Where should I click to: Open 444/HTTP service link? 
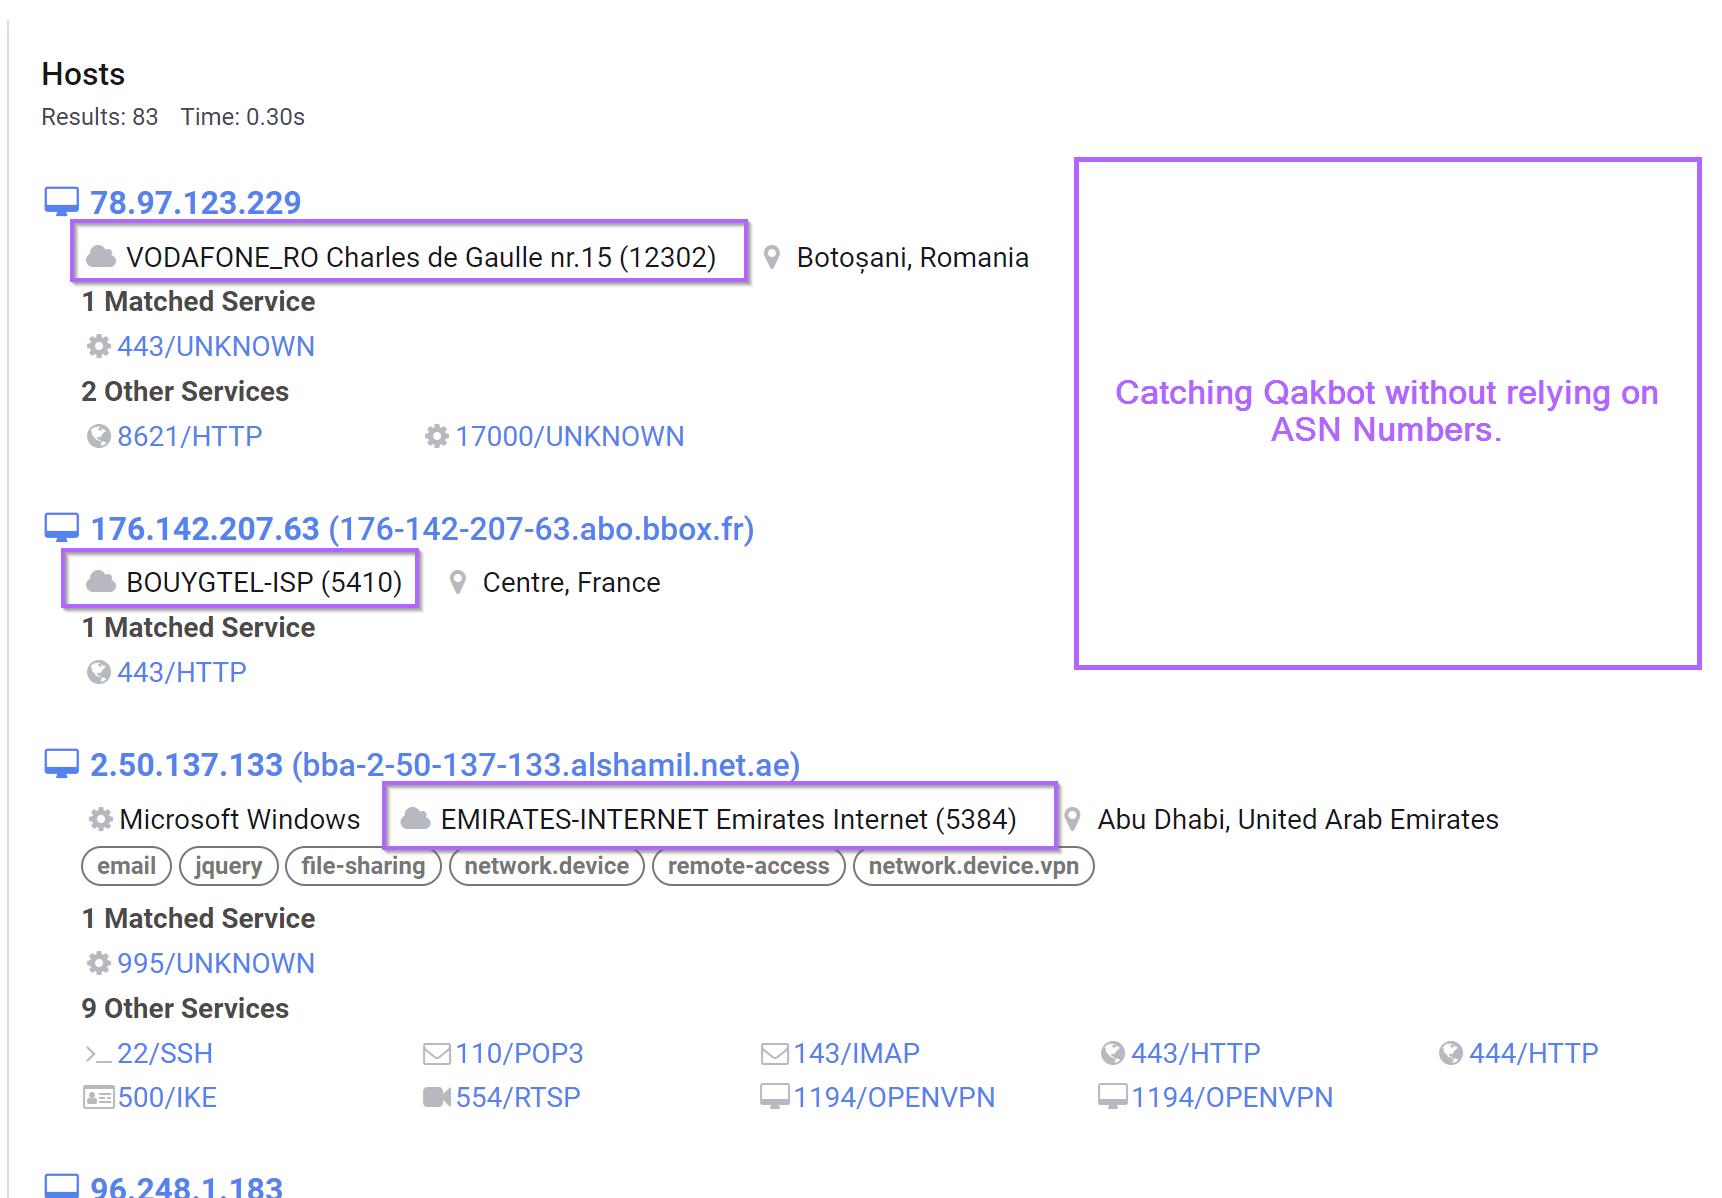click(x=1534, y=1053)
